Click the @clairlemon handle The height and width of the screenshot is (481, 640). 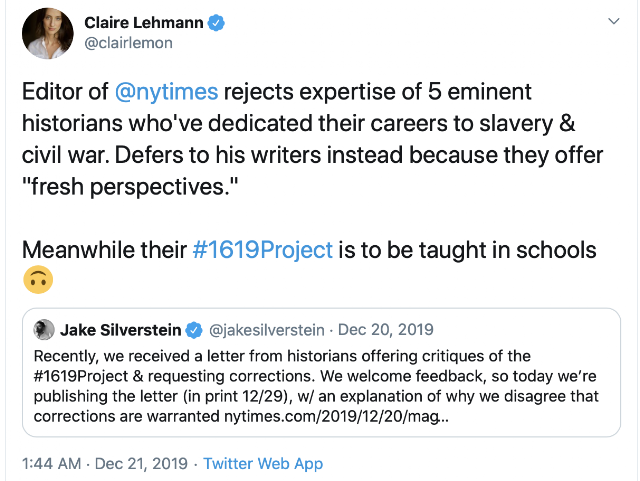[x=129, y=42]
